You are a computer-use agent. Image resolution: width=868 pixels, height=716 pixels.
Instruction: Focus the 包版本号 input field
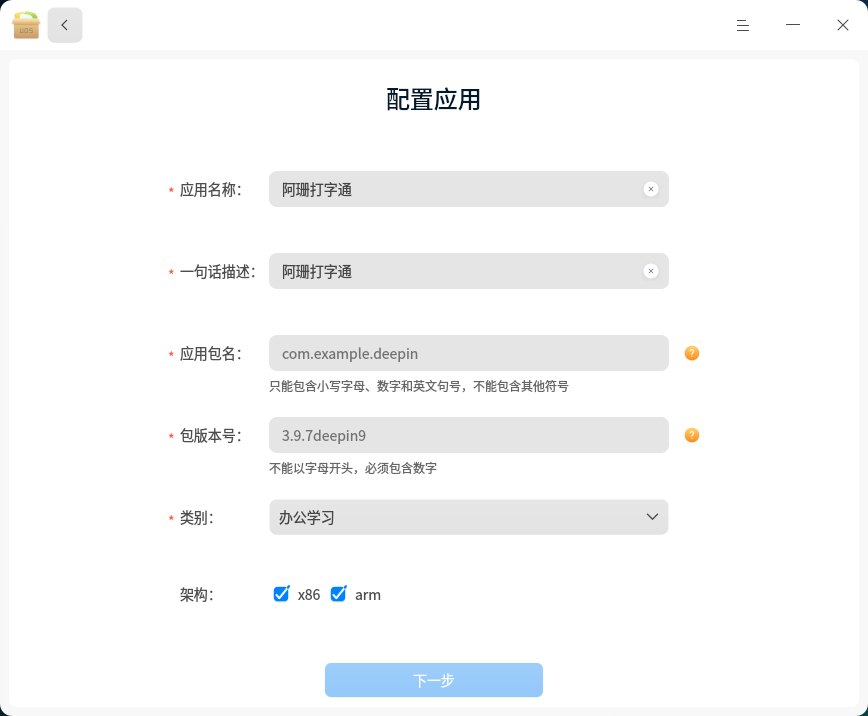[469, 435]
